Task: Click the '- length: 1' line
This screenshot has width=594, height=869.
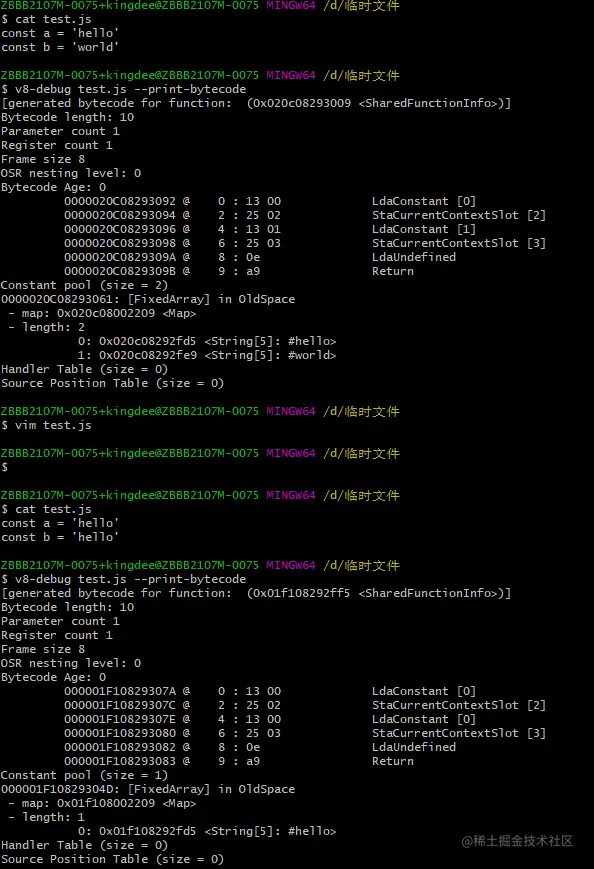Action: [46, 817]
